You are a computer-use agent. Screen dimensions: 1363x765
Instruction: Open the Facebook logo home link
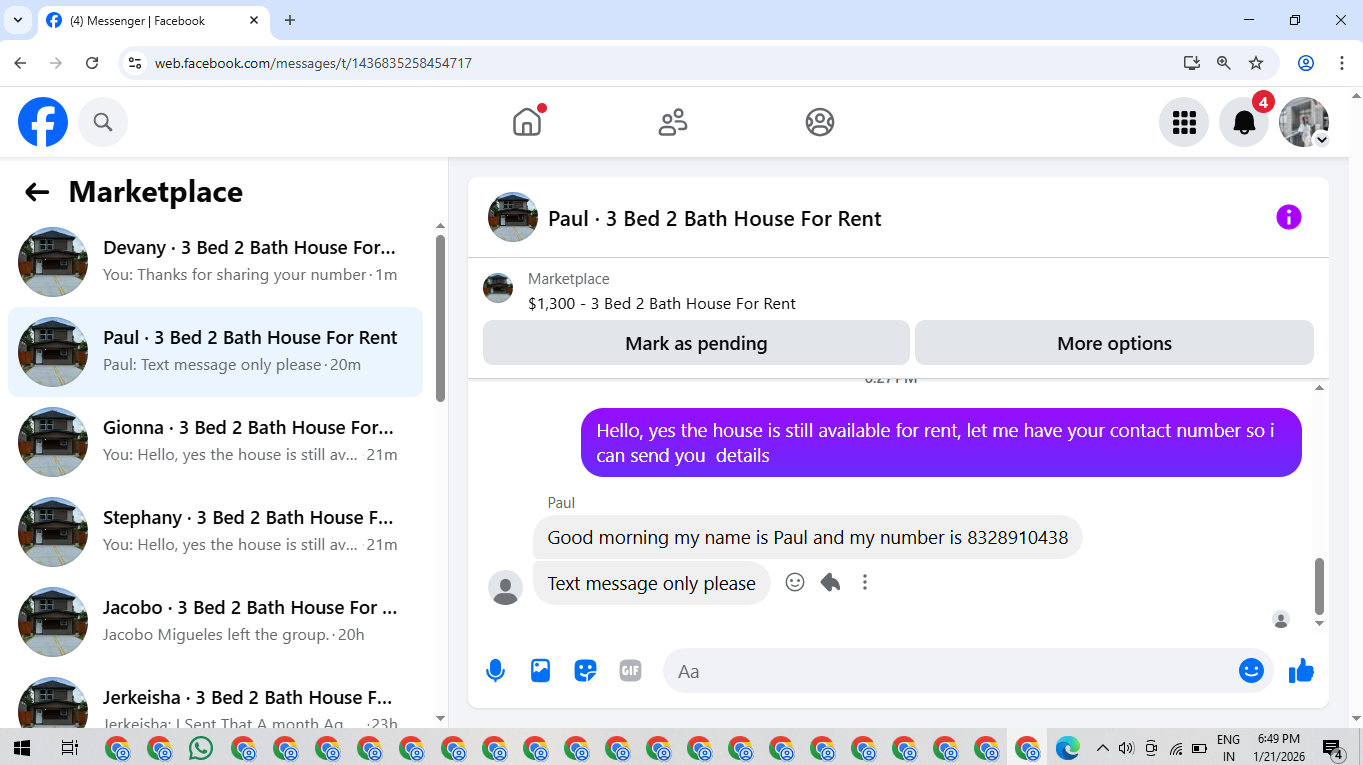(x=43, y=122)
